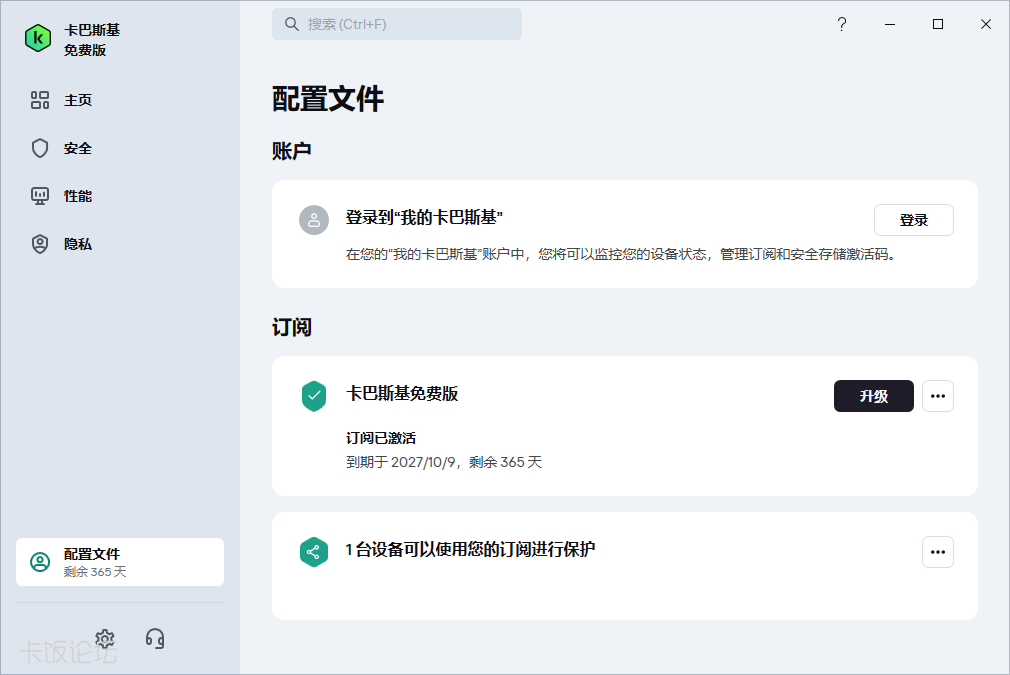Image resolution: width=1010 pixels, height=675 pixels.
Task: Click the 卡巴斯基免费版 subscription title
Action: click(402, 394)
